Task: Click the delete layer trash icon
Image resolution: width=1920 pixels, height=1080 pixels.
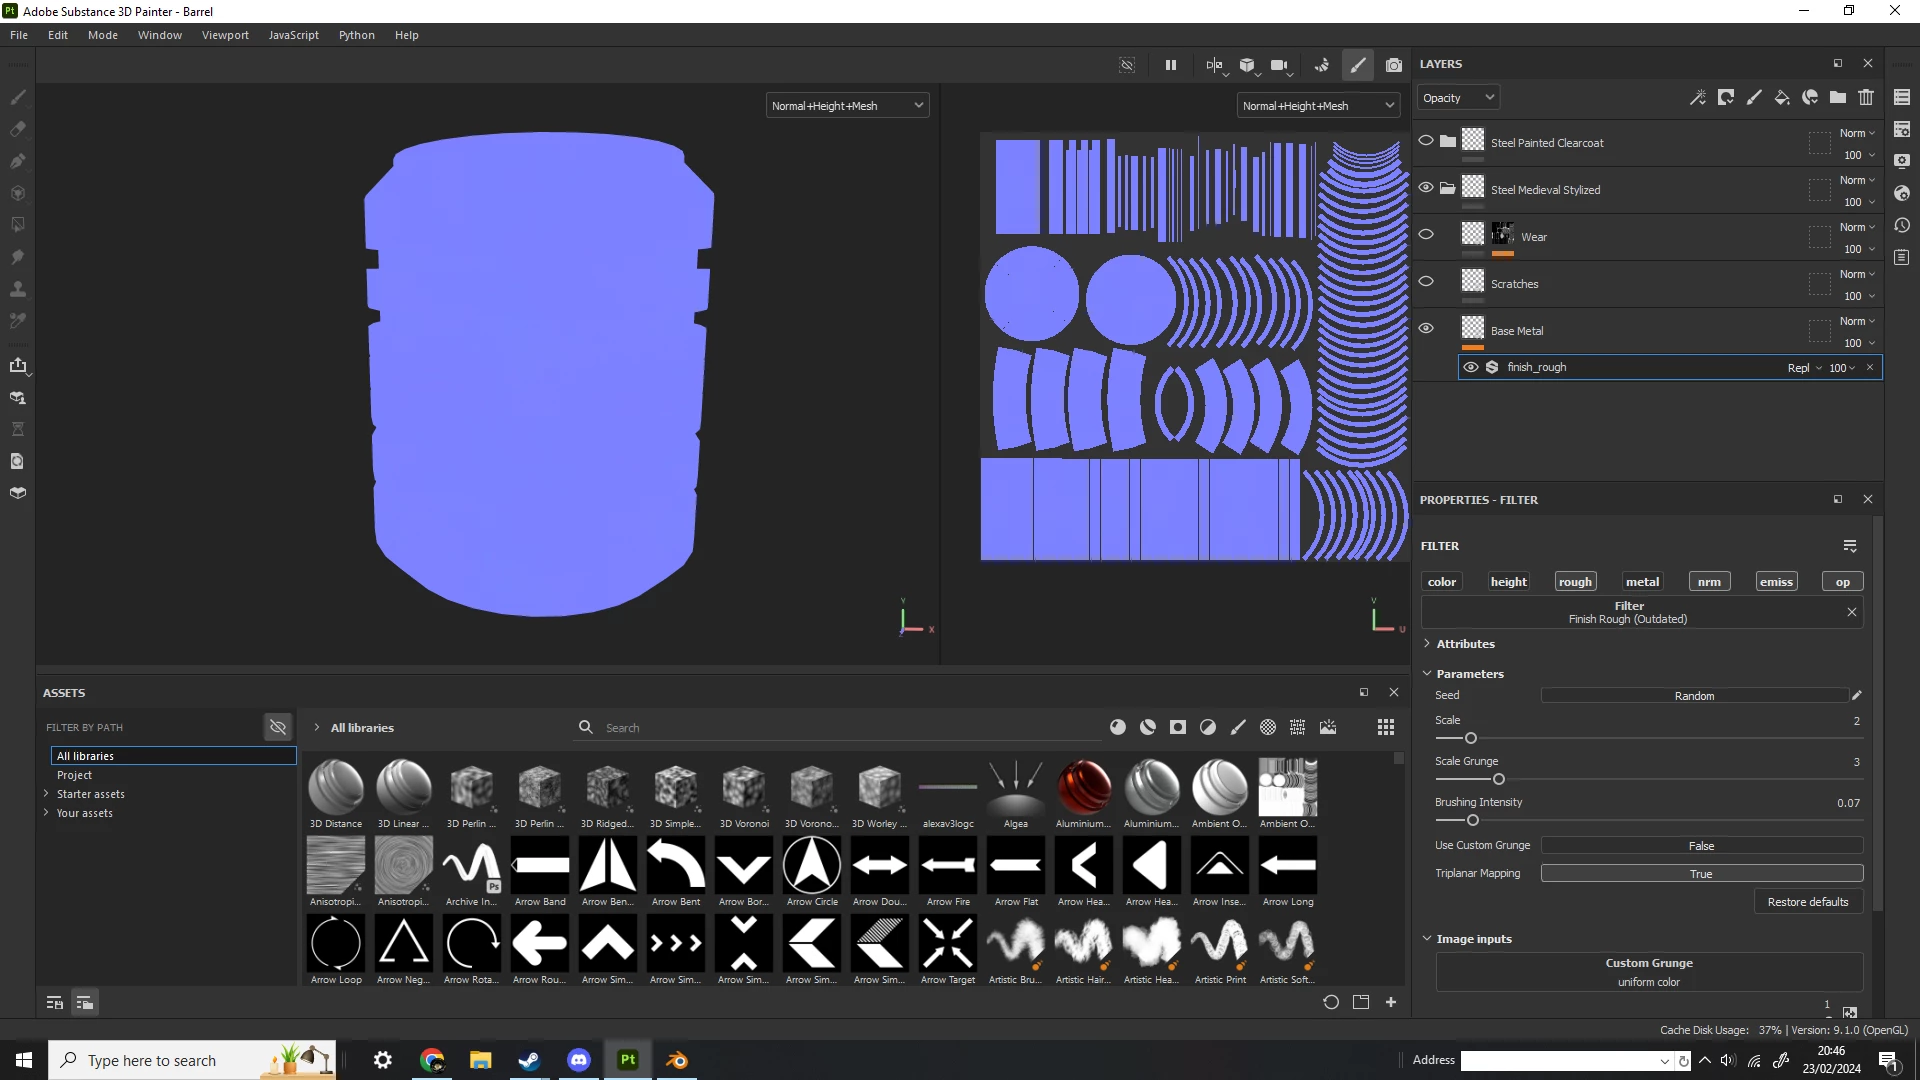Action: point(1866,97)
